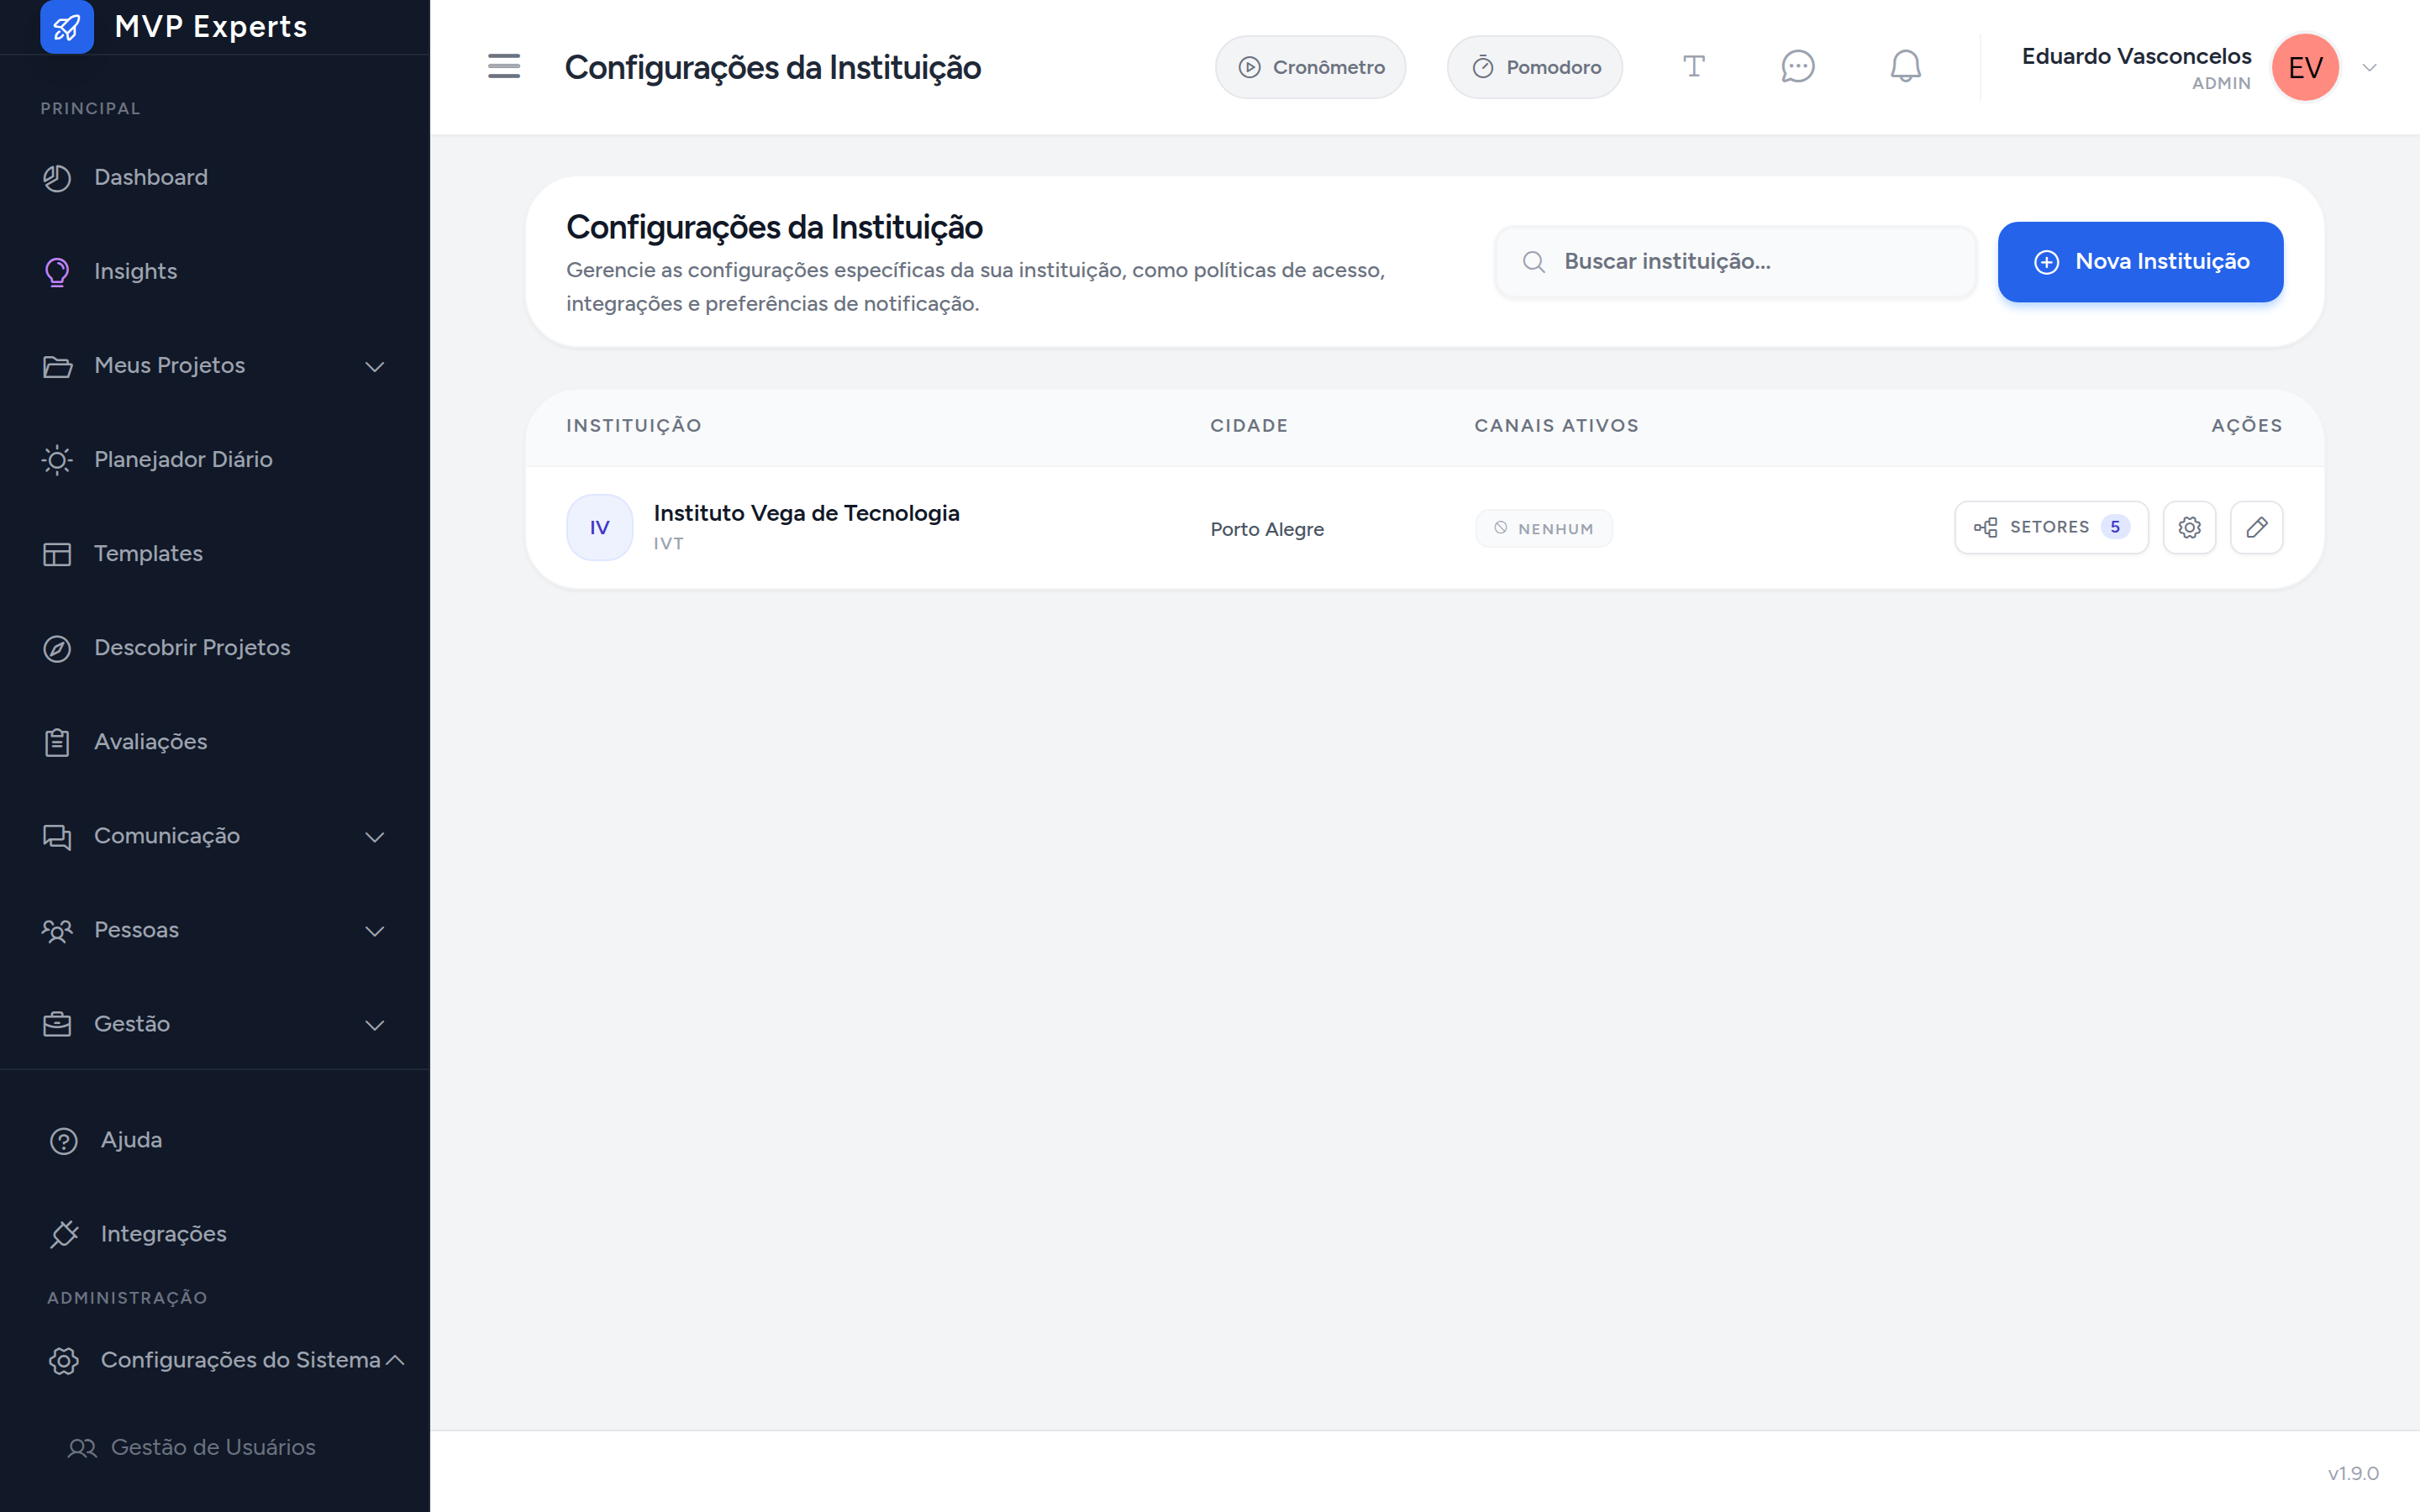The height and width of the screenshot is (1512, 2420).
Task: Click the Gestão de Usuários people icon
Action: pos(82,1448)
